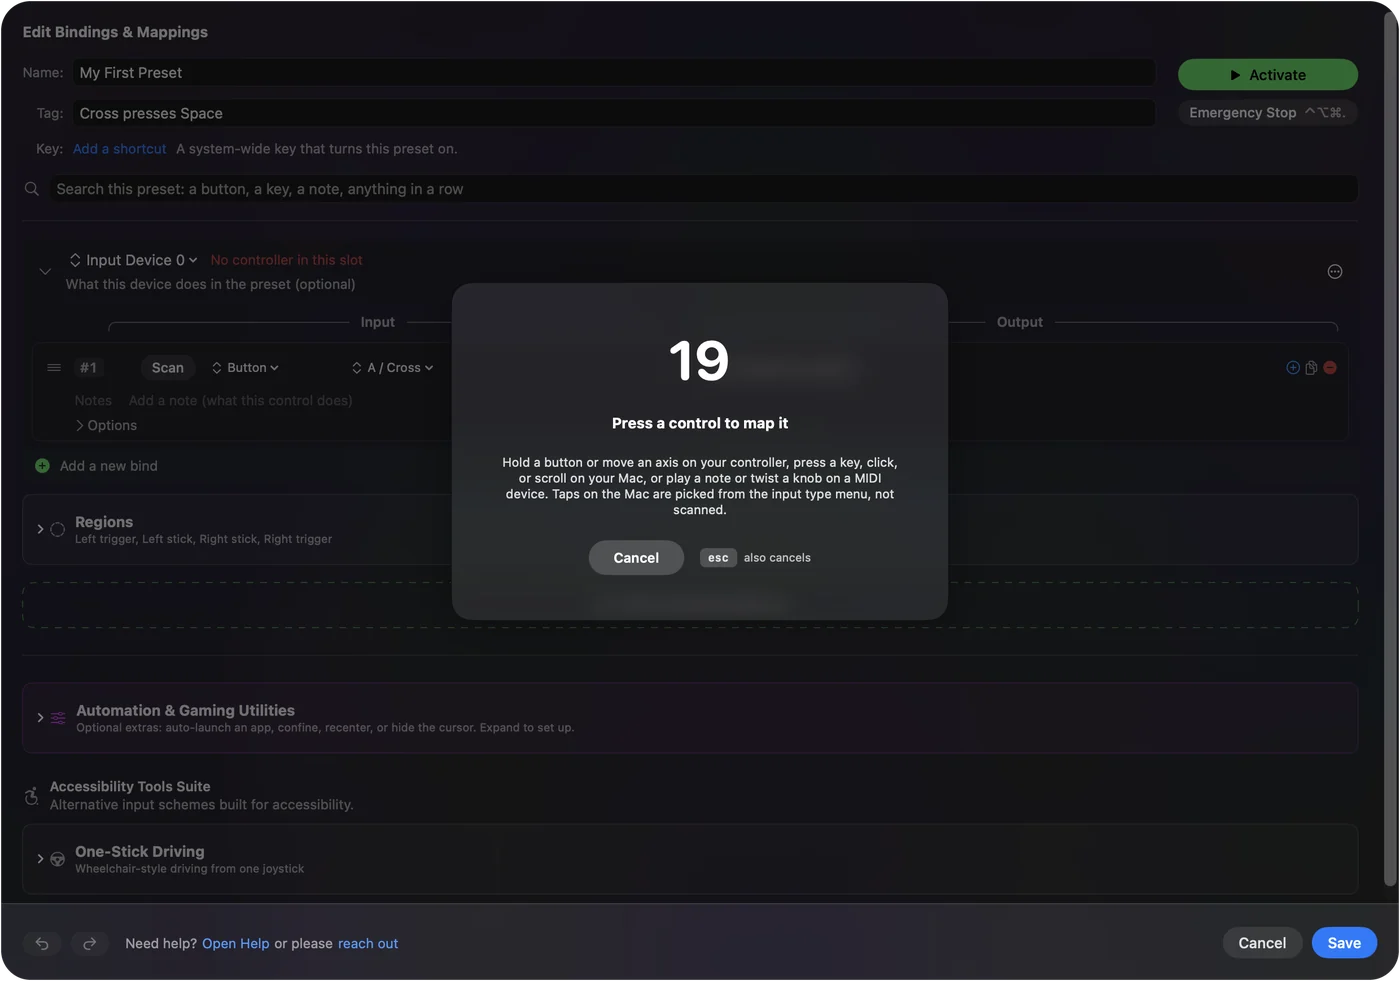Expand the Options disclosure

click(106, 426)
